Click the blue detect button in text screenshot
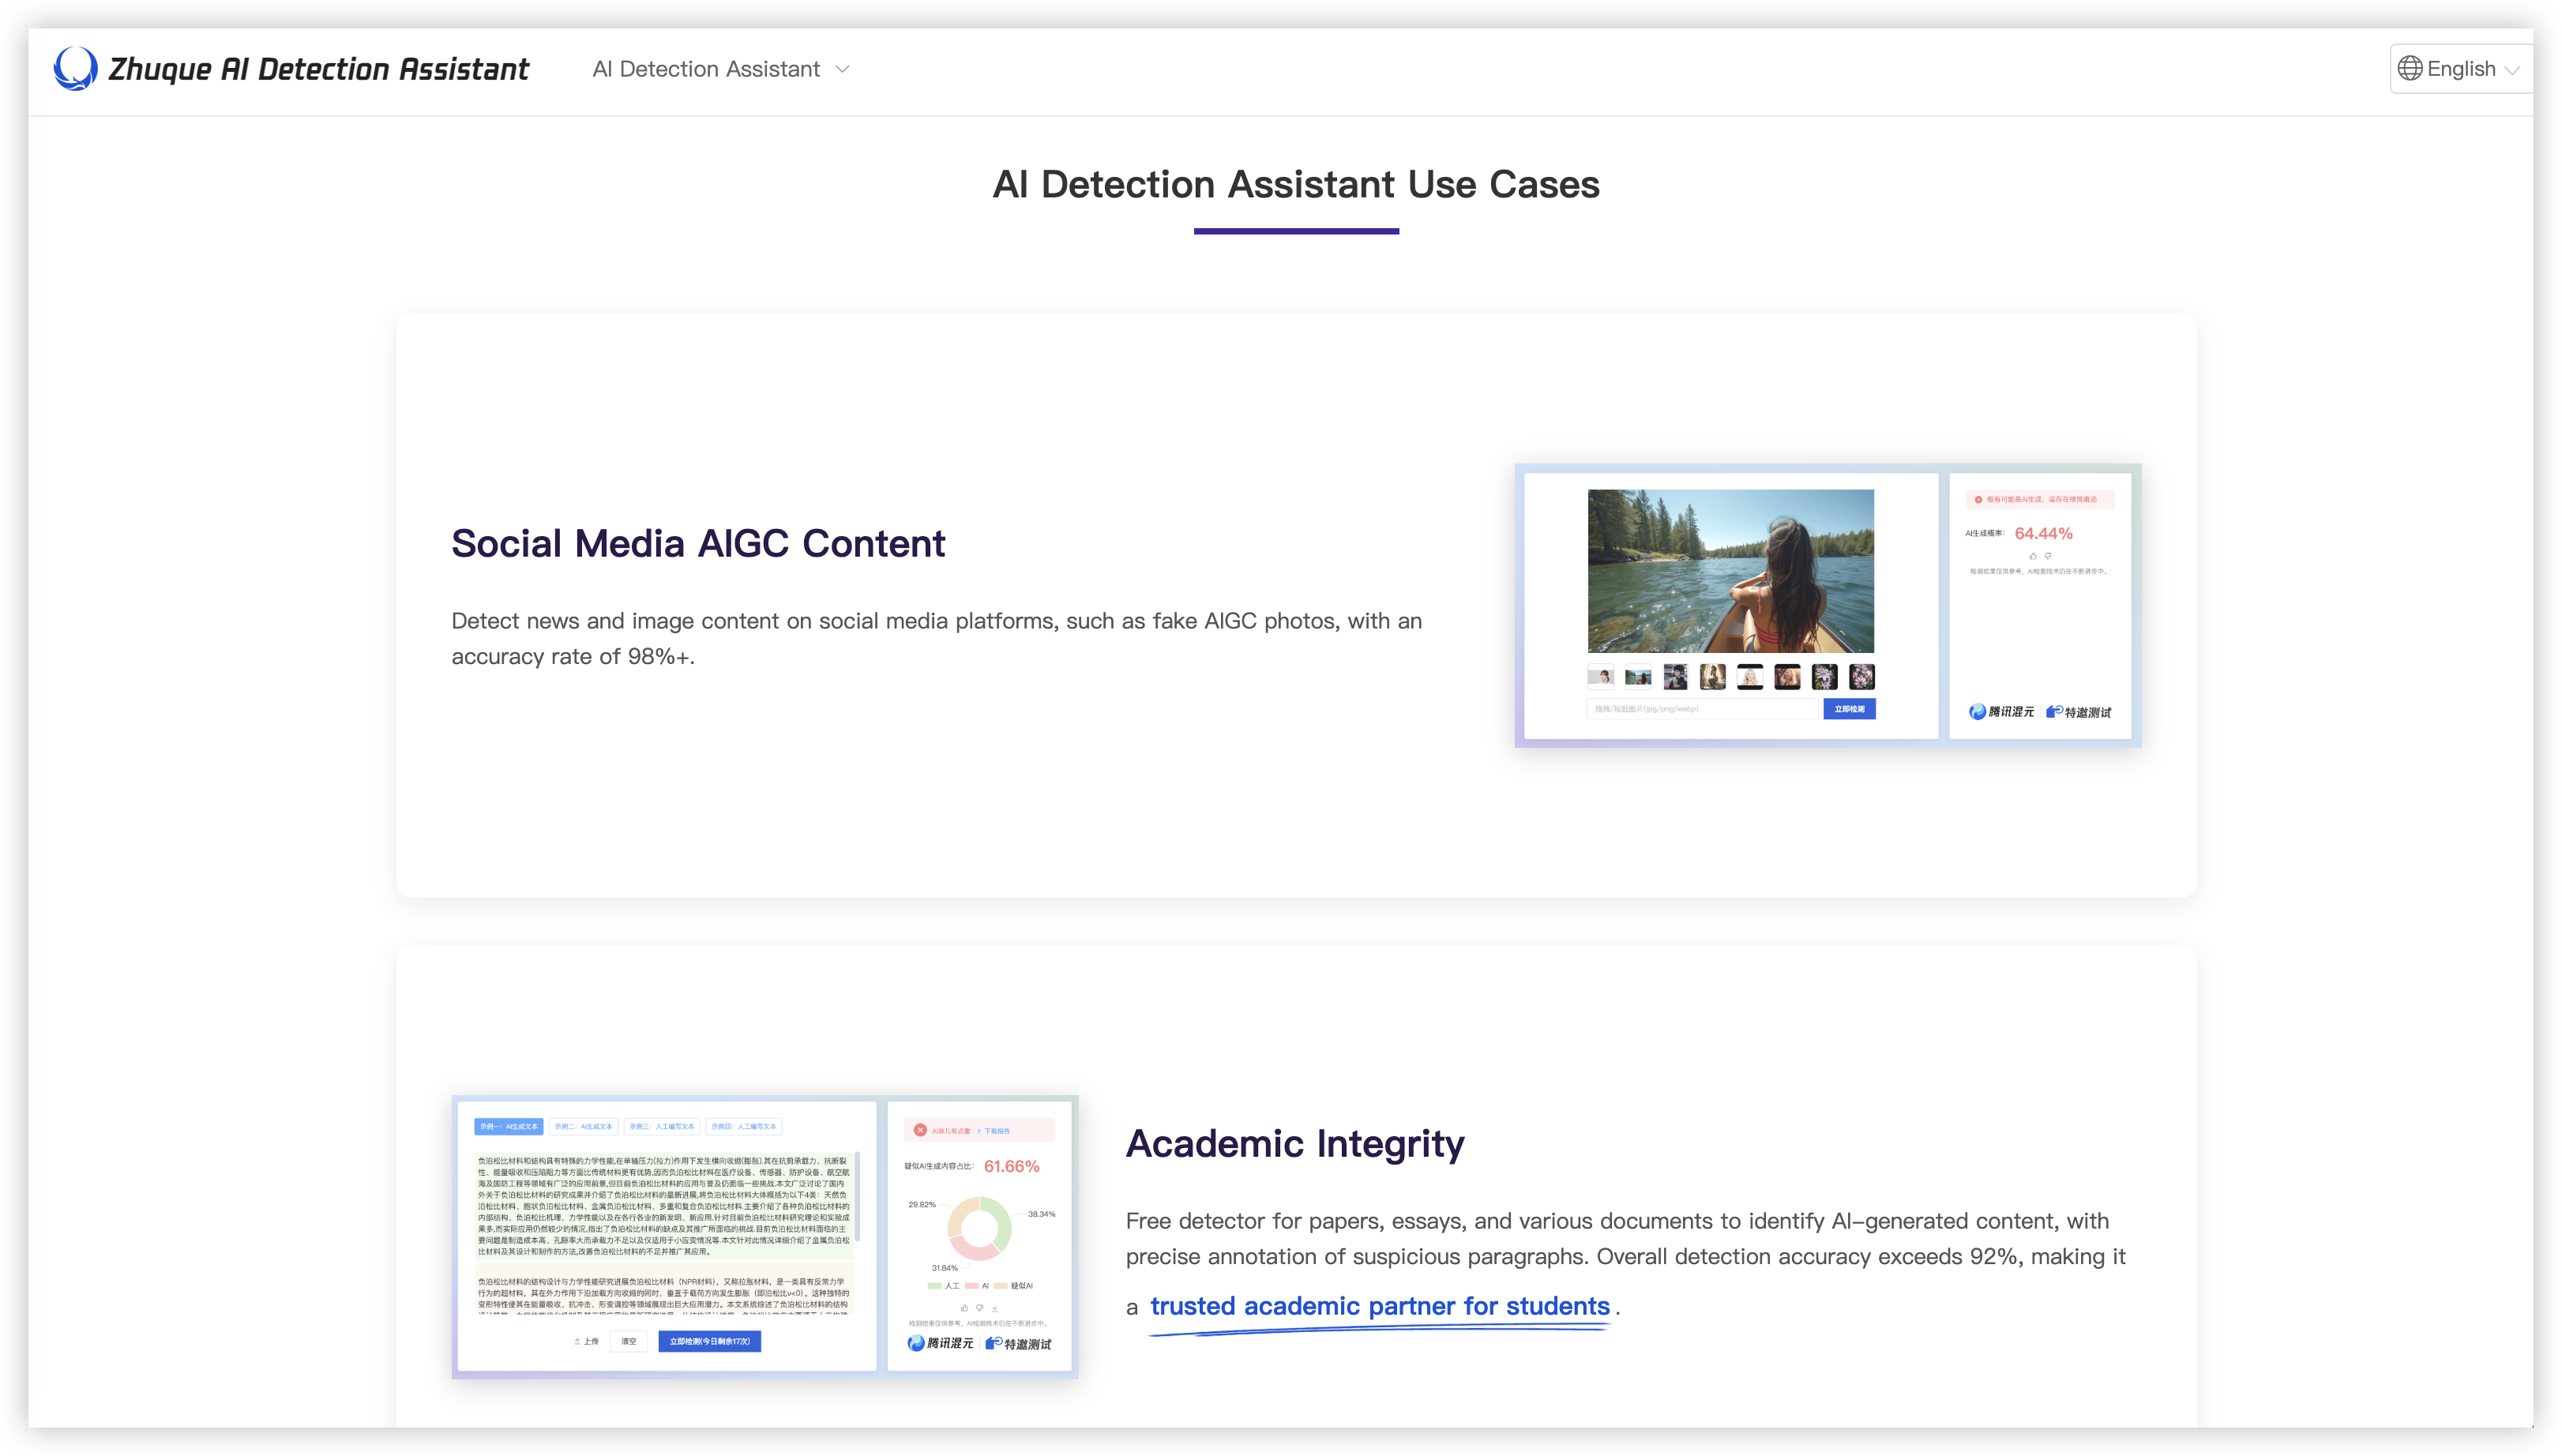 [708, 1341]
